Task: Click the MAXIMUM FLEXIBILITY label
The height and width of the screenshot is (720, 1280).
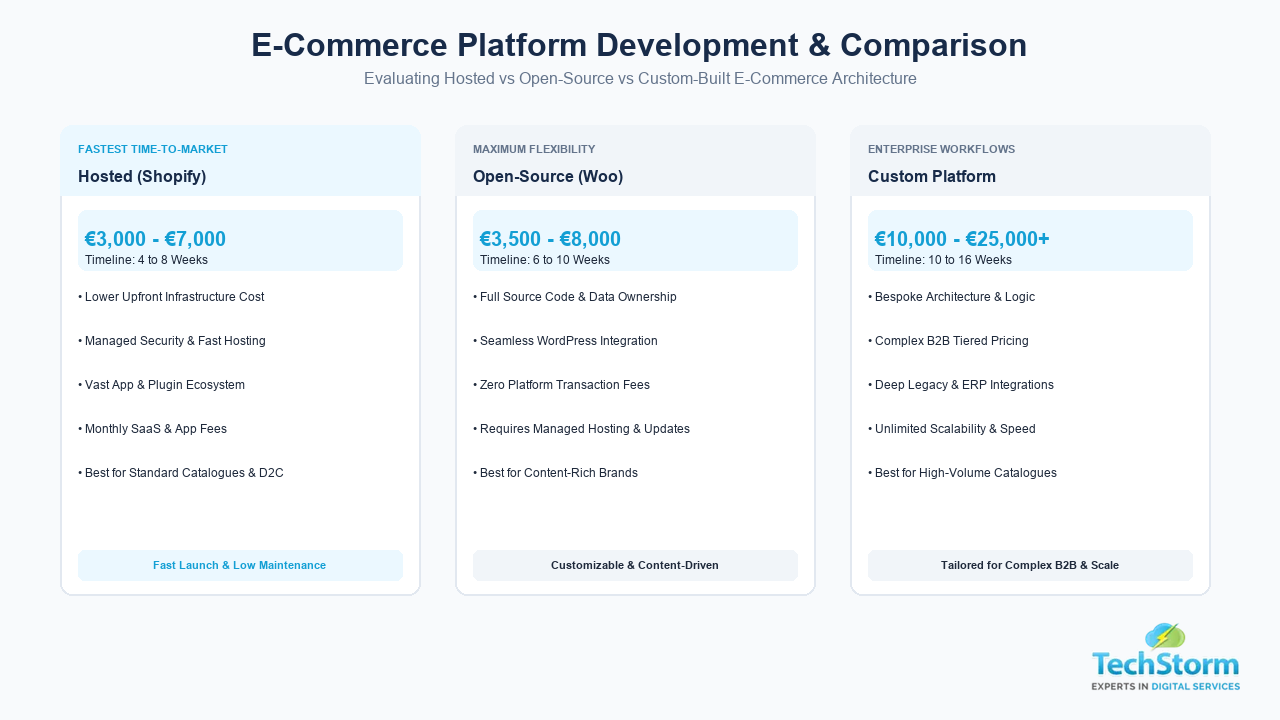Action: (x=534, y=149)
